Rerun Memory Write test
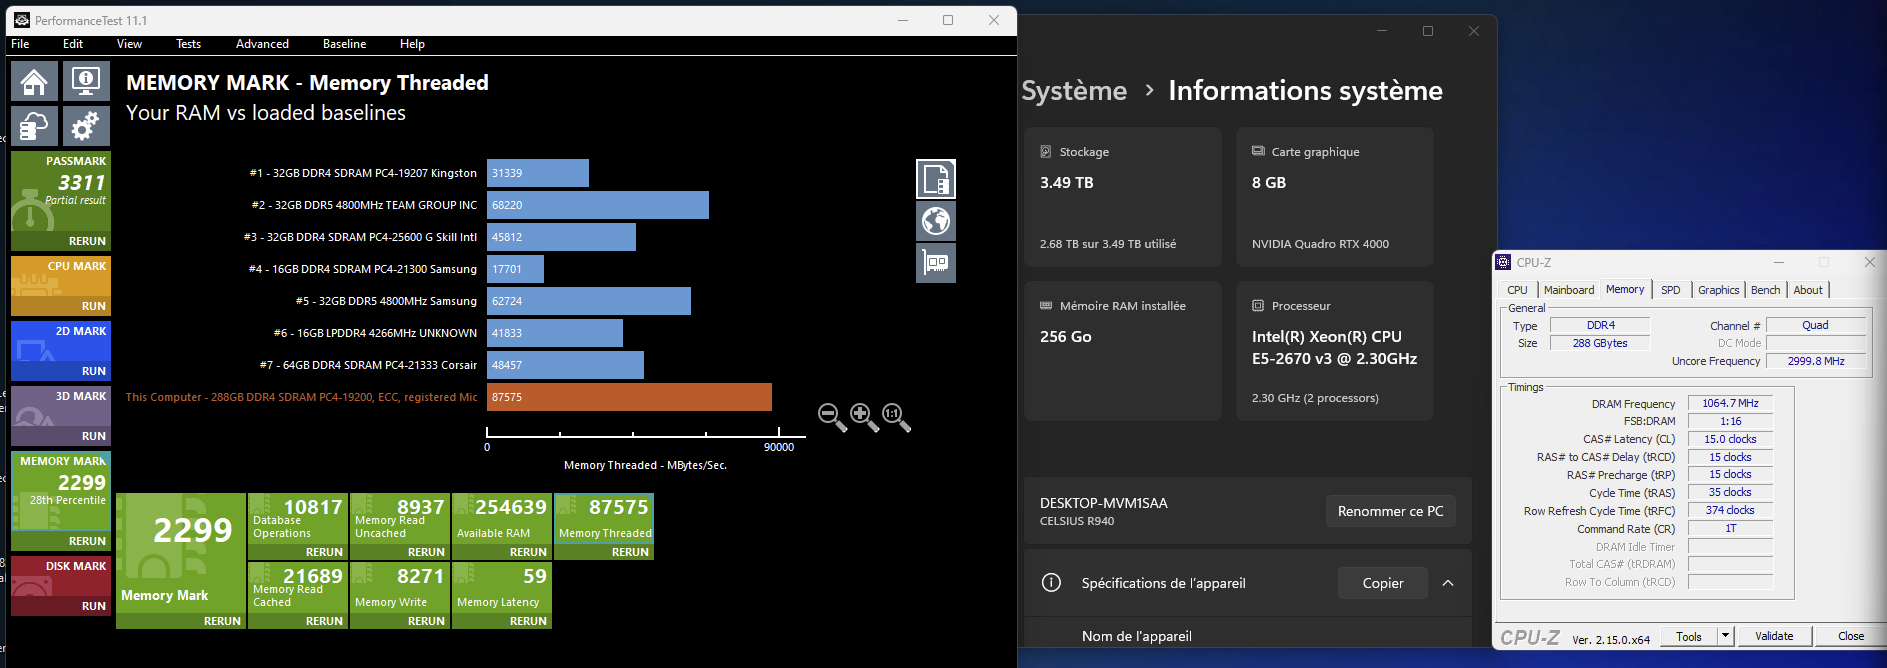1887x668 pixels. (426, 621)
